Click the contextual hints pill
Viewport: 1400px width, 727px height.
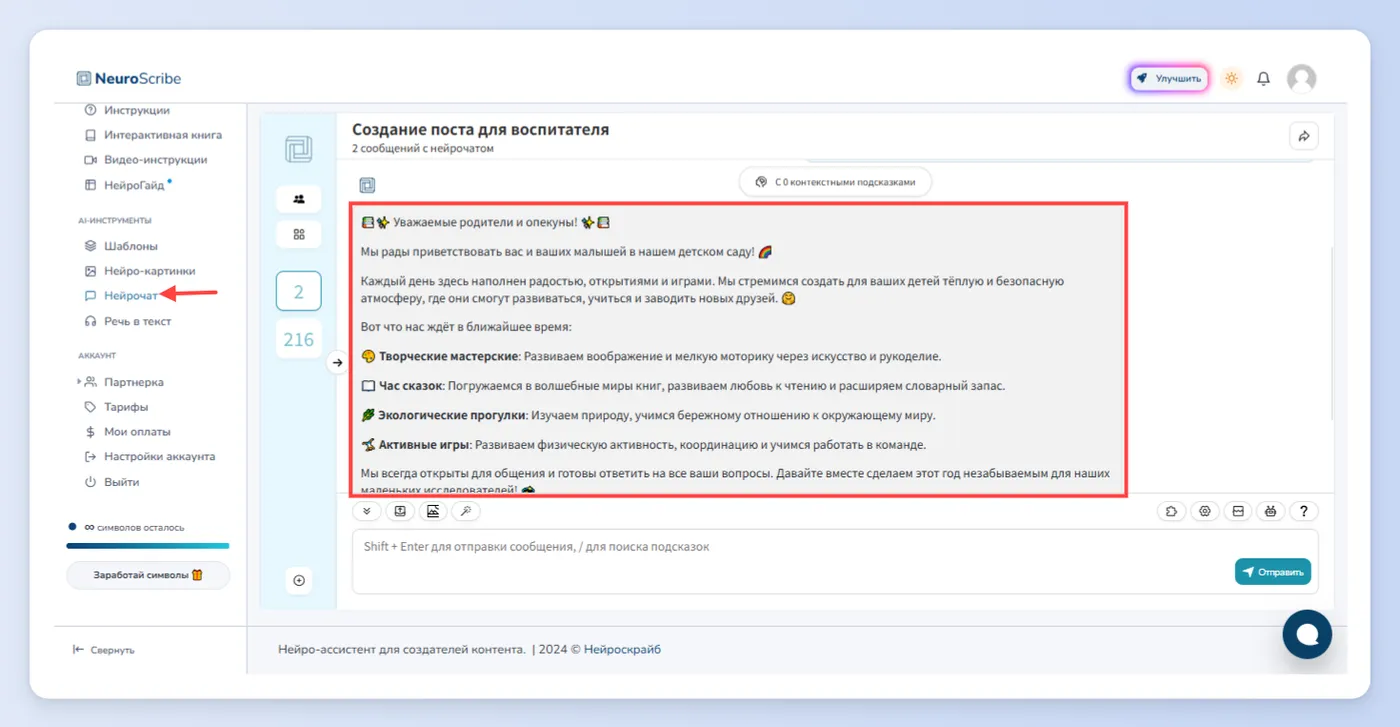[835, 182]
